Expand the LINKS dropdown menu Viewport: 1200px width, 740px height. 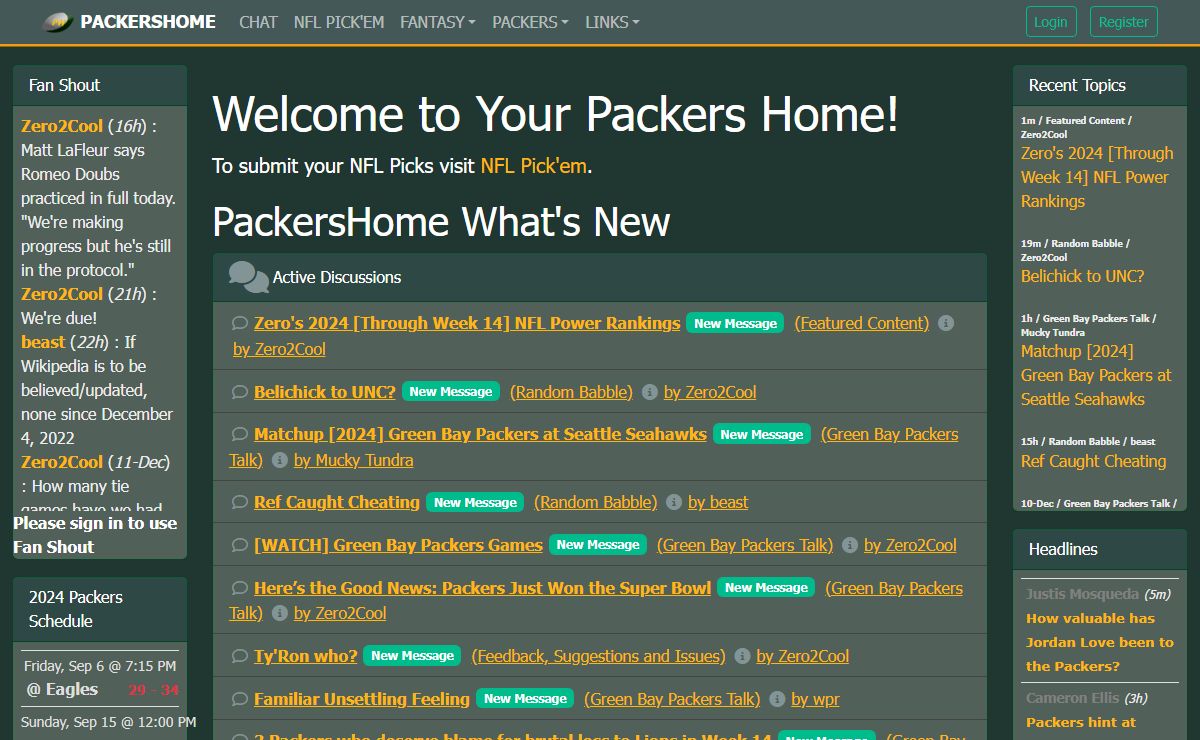coord(612,22)
